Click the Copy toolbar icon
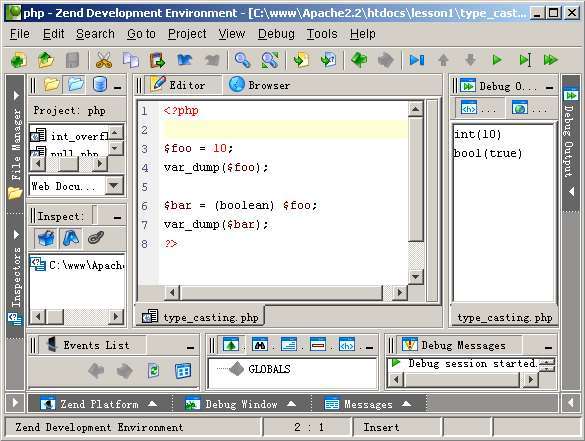Viewport: 585px width, 441px height. click(x=131, y=60)
